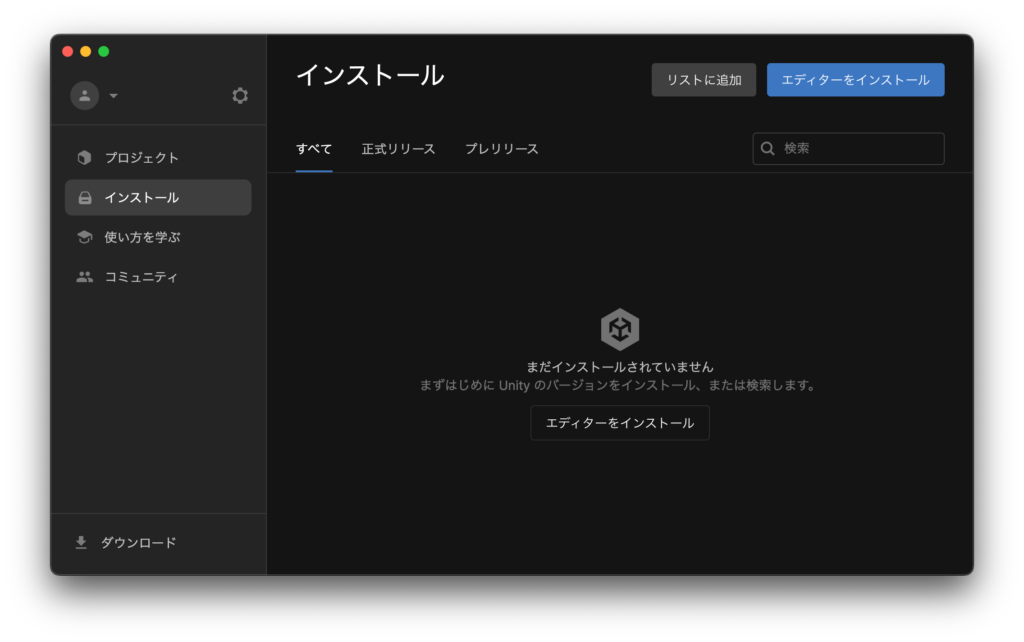Click the red close window button

[x=67, y=52]
